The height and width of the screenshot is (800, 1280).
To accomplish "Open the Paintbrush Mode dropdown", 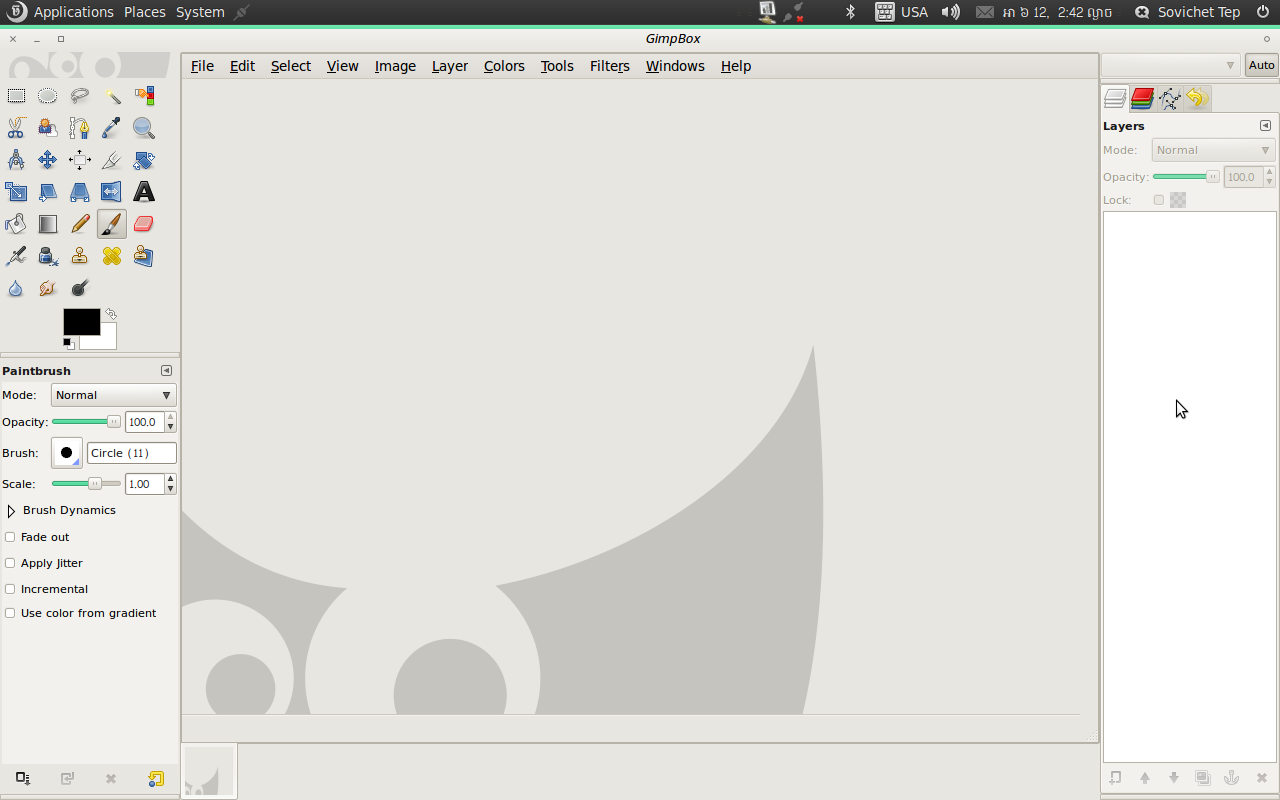I will (x=113, y=395).
